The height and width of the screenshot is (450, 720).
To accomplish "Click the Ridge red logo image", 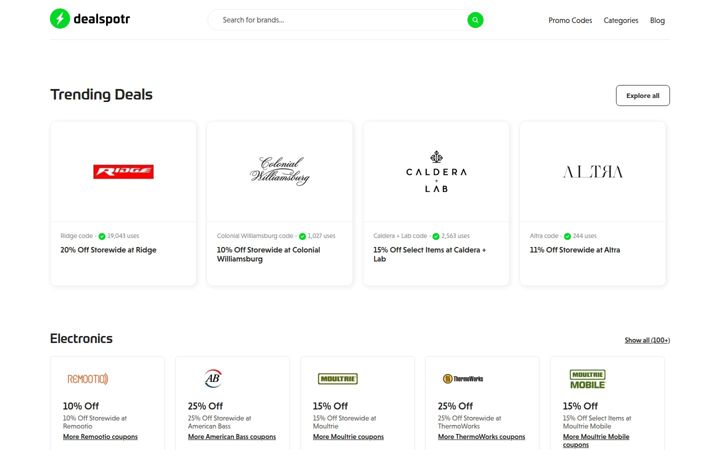I will (124, 172).
